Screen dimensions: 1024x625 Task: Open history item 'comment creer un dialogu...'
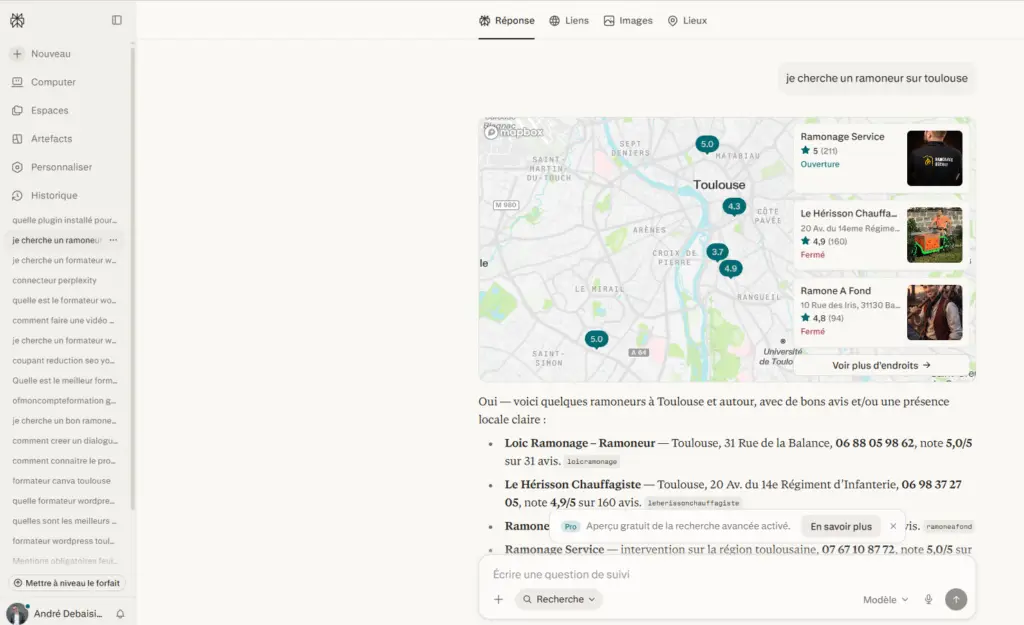point(65,441)
